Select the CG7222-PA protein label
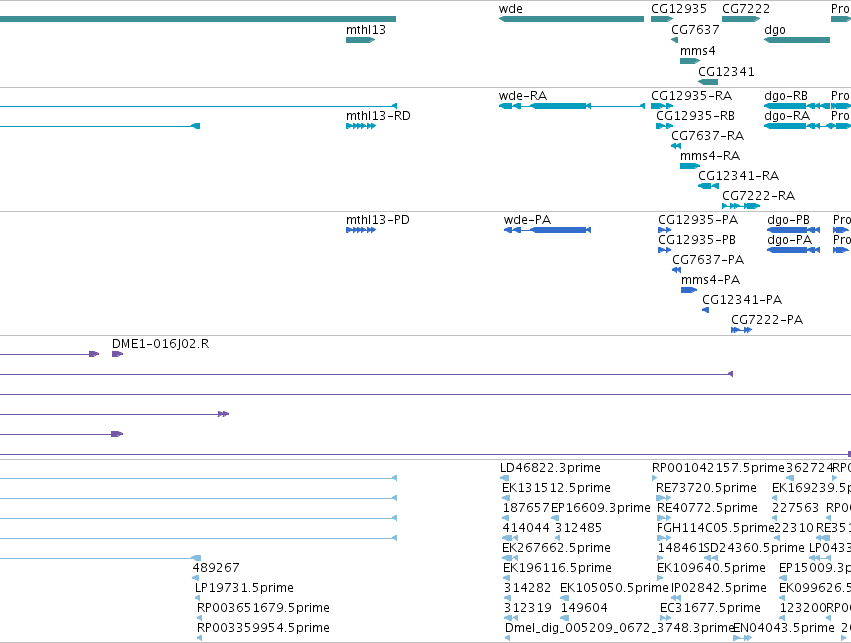The width and height of the screenshot is (851, 643). click(x=767, y=320)
